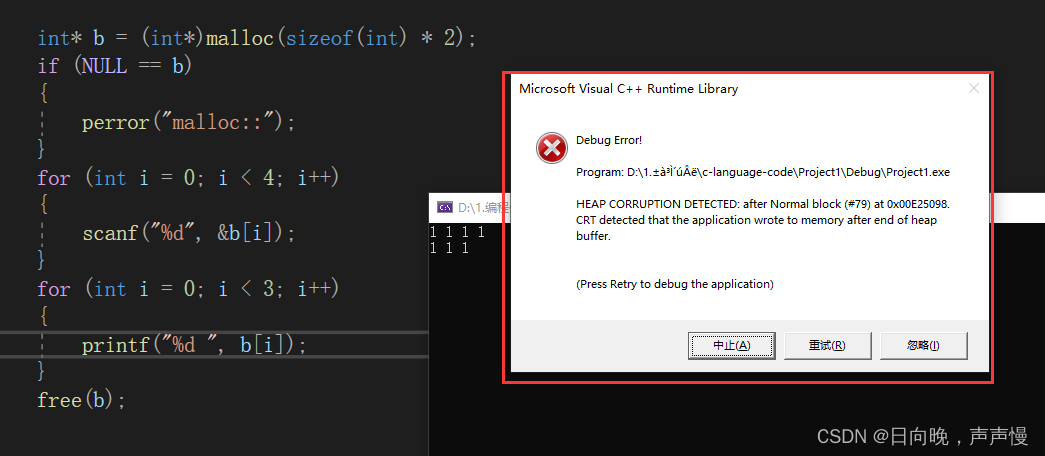
Task: Place cursor on the scanf code line
Action: [188, 233]
